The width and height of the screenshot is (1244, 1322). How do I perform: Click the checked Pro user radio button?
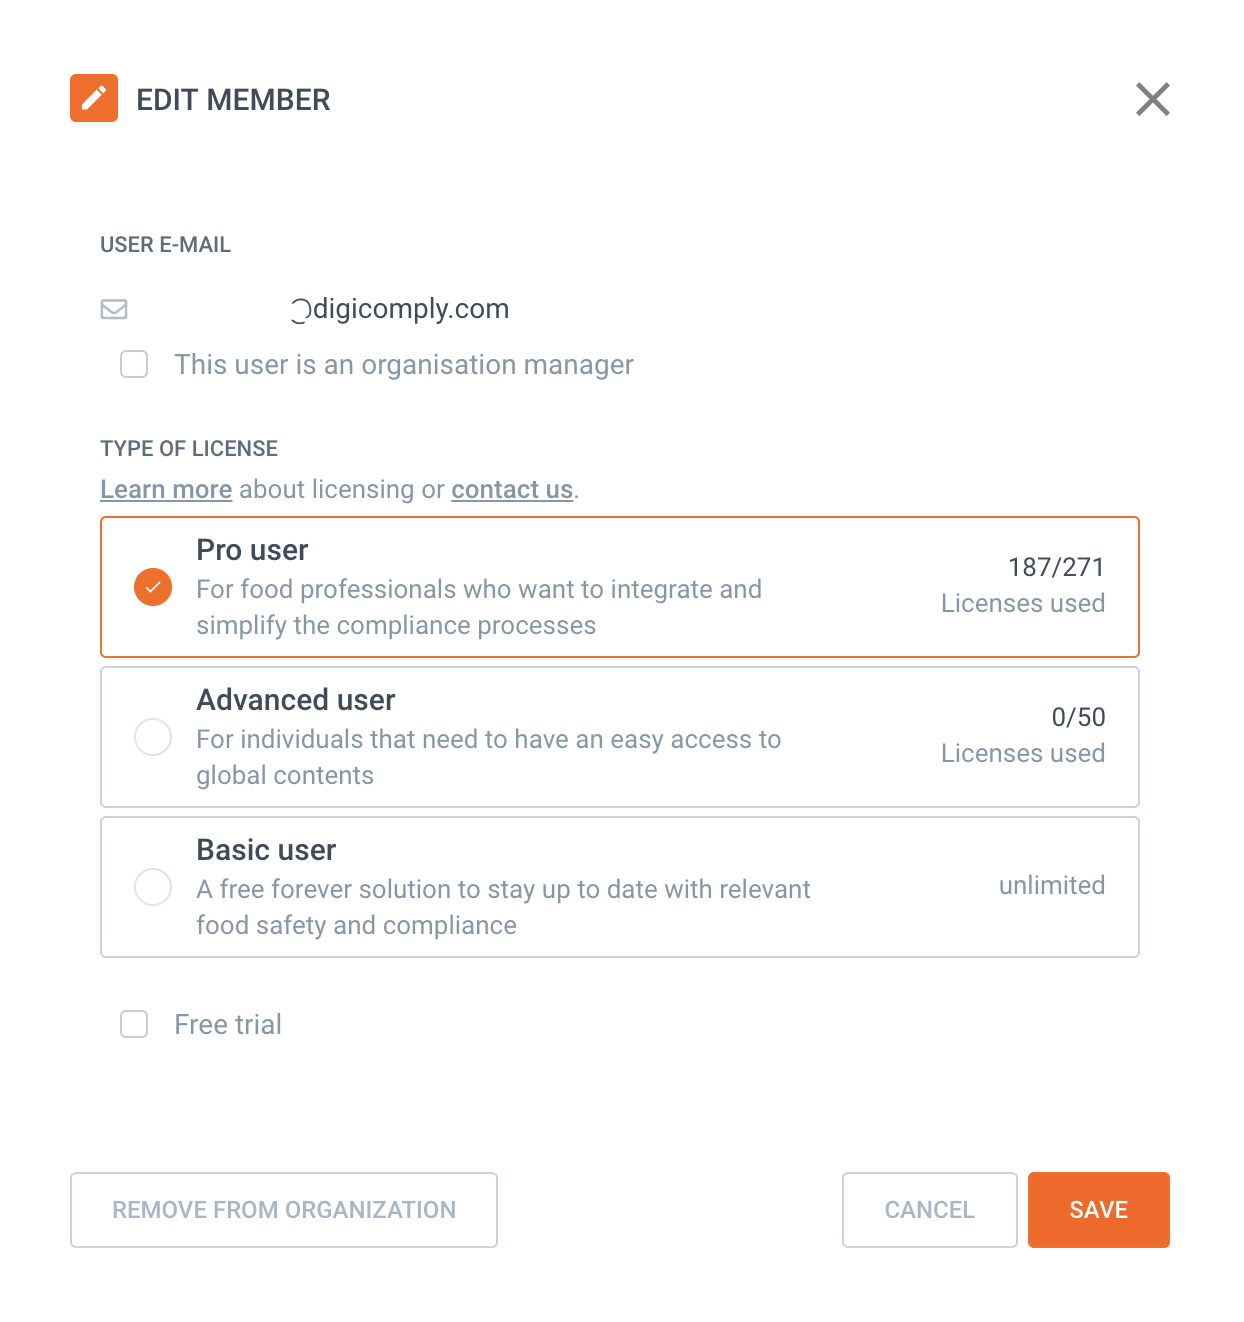point(153,587)
